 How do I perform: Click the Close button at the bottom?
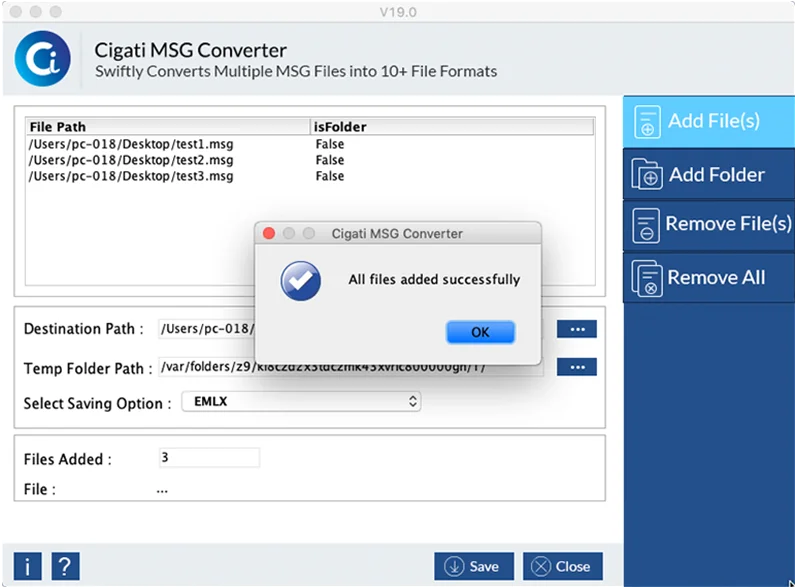563,566
